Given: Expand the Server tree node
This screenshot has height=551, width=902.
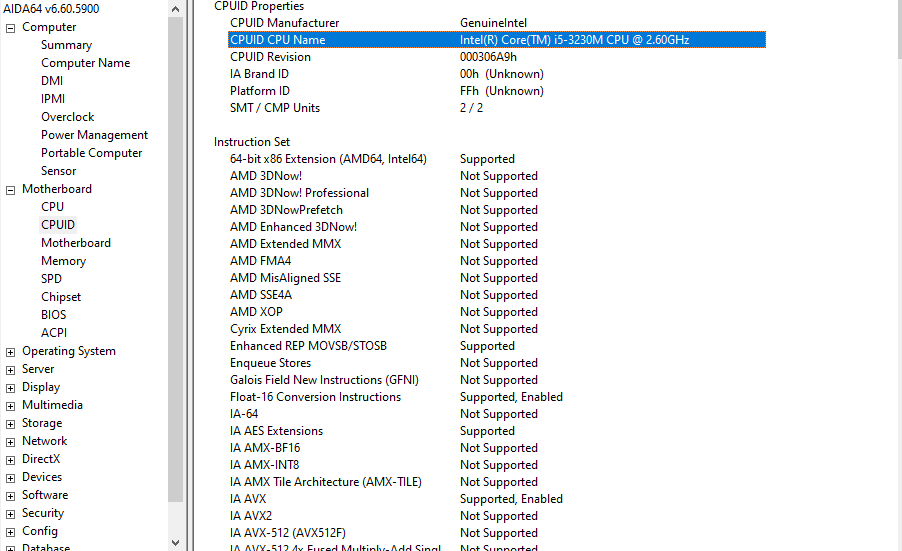Looking at the screenshot, I should 10,370.
